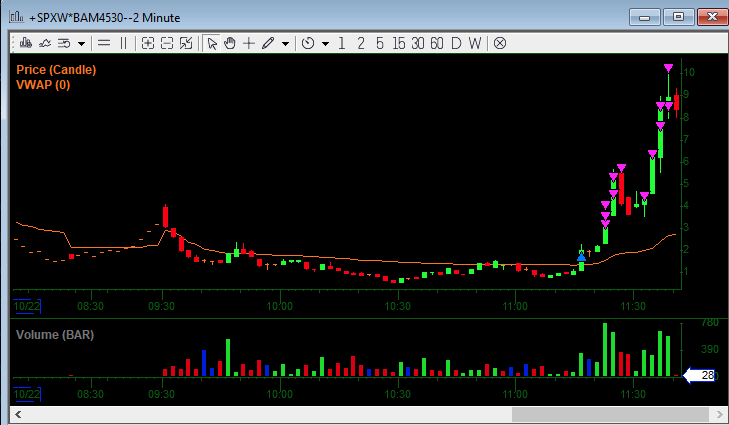729x425 pixels.
Task: Click the topmost magenta triangle marker
Action: 668,68
